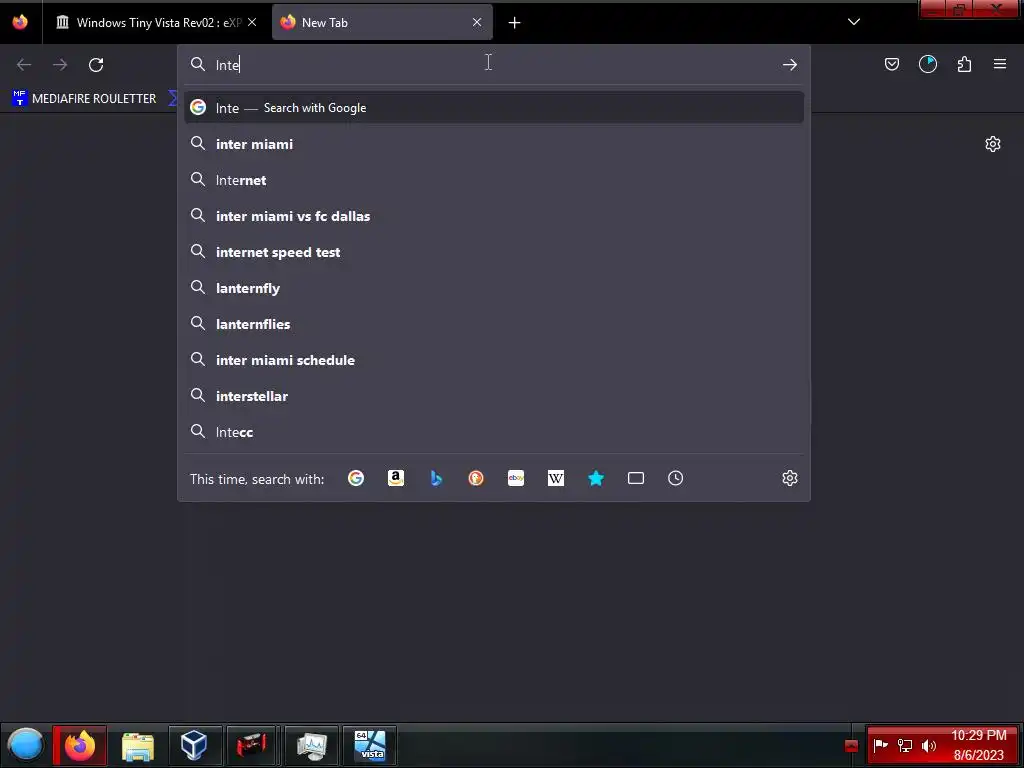
Task: Pick the 'lanternflies' suggestion
Action: tap(494, 324)
